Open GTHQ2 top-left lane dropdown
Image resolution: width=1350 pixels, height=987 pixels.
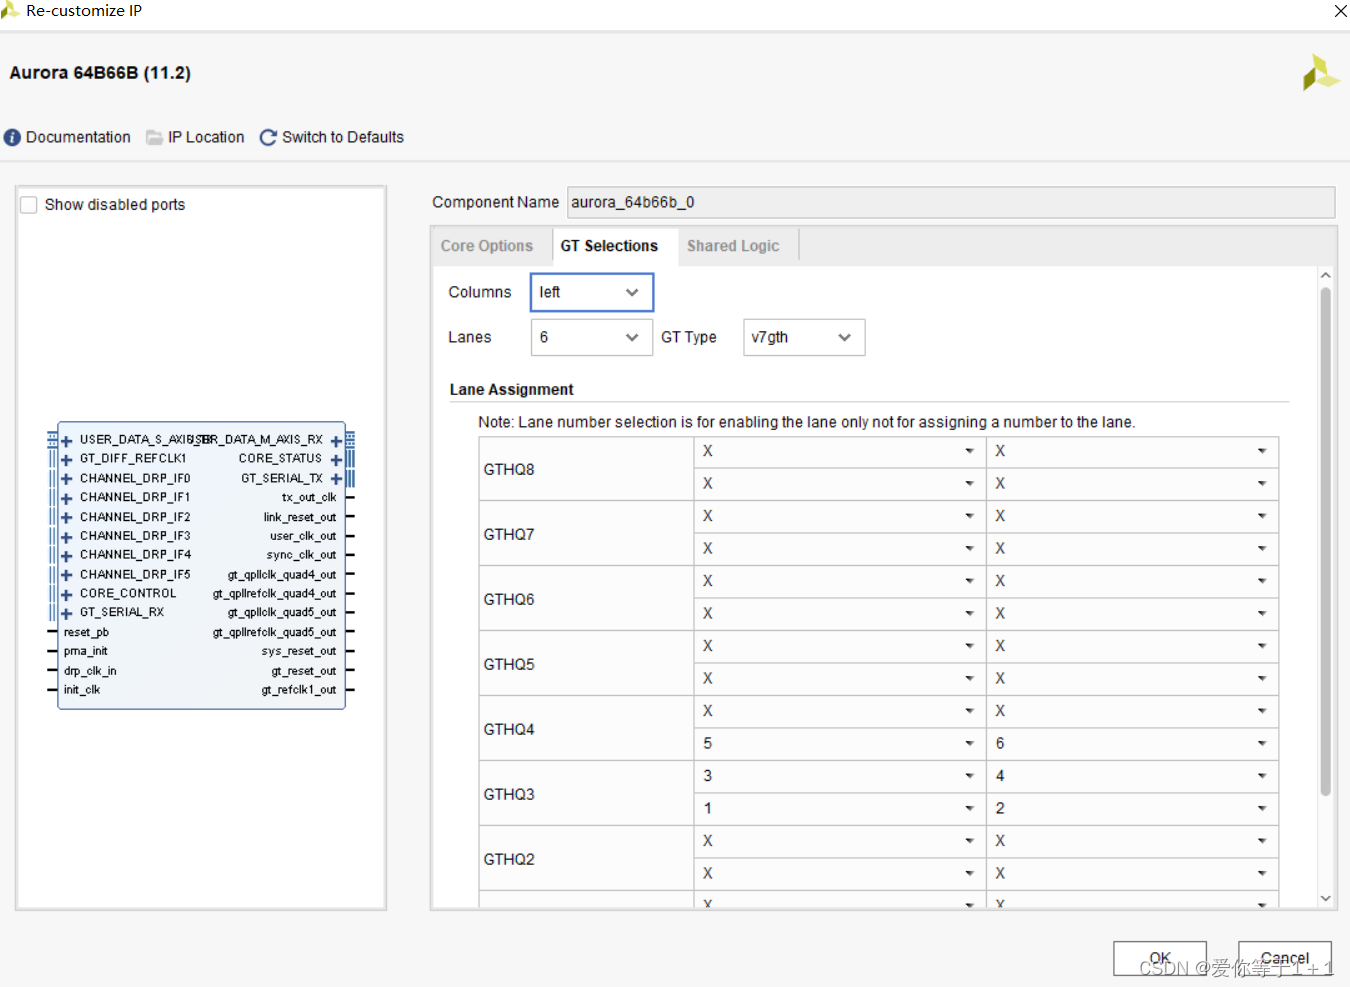pos(839,842)
